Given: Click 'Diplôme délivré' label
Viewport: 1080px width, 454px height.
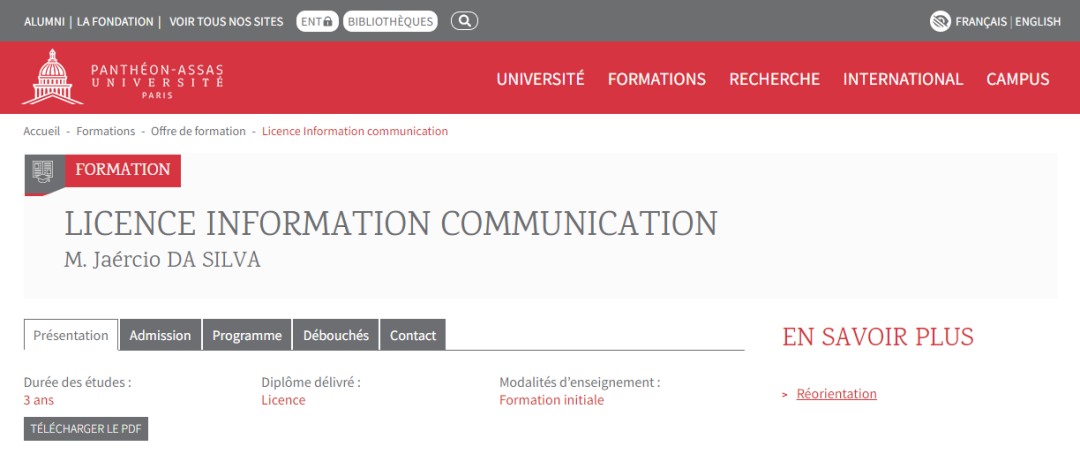Looking at the screenshot, I should click(311, 382).
